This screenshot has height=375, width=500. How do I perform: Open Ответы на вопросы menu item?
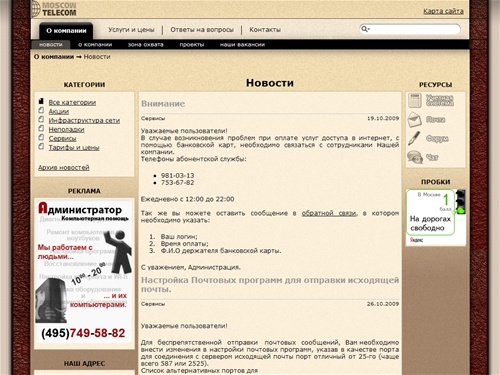202,30
